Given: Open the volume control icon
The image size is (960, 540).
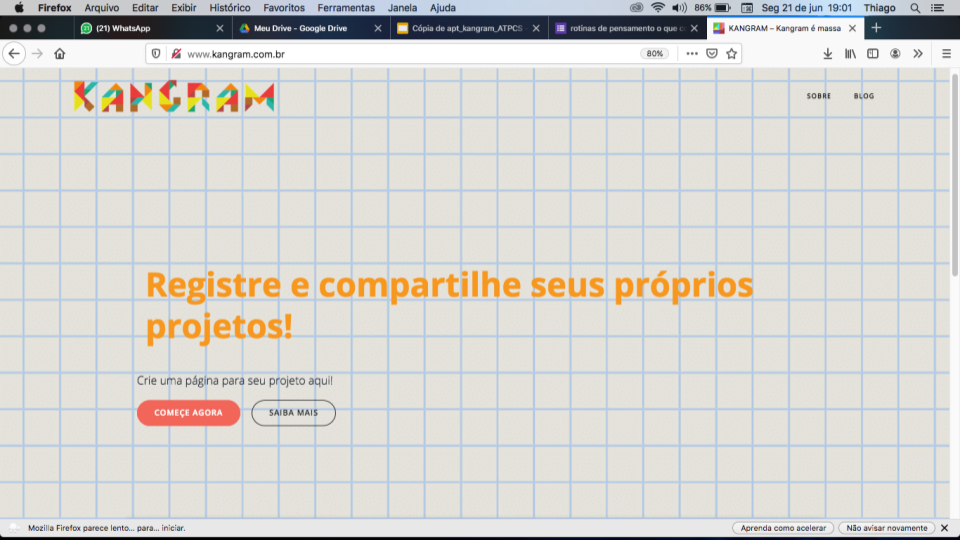Looking at the screenshot, I should tap(679, 8).
